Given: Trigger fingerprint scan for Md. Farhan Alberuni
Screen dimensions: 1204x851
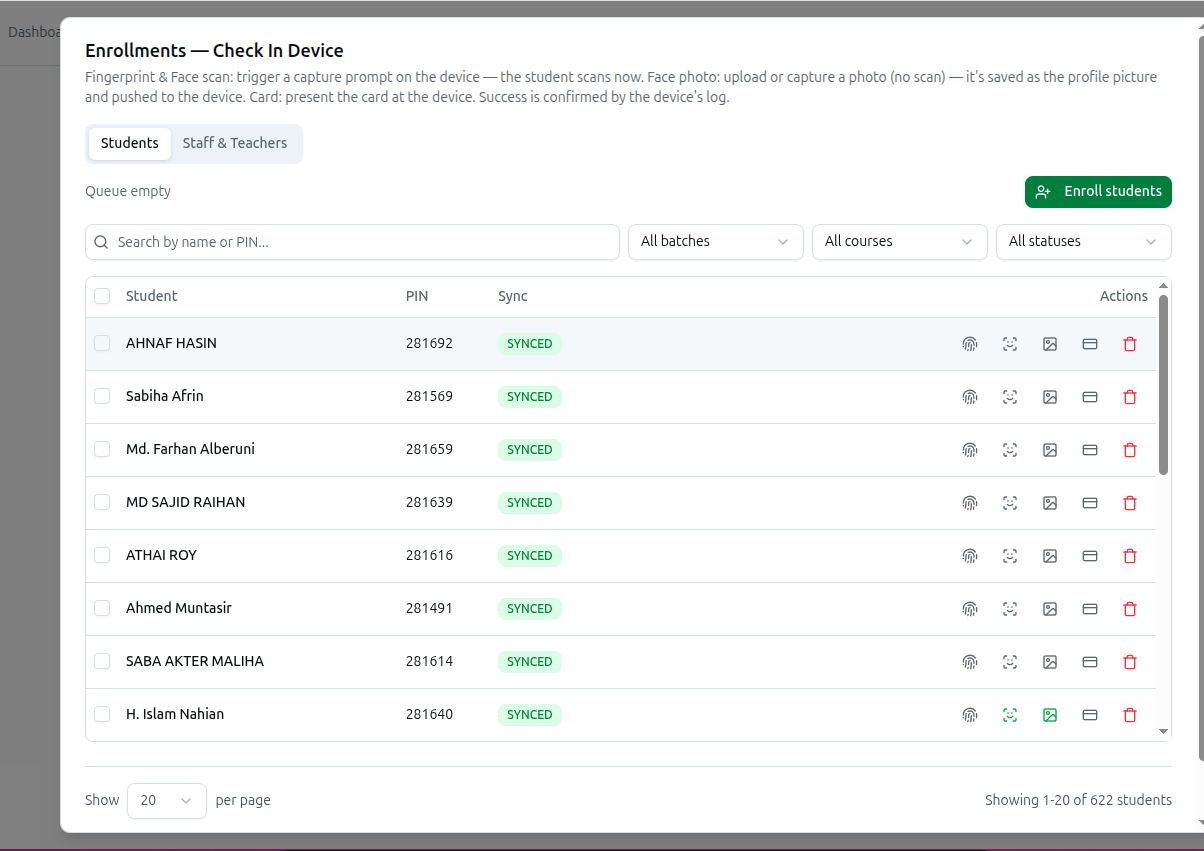Looking at the screenshot, I should [970, 450].
